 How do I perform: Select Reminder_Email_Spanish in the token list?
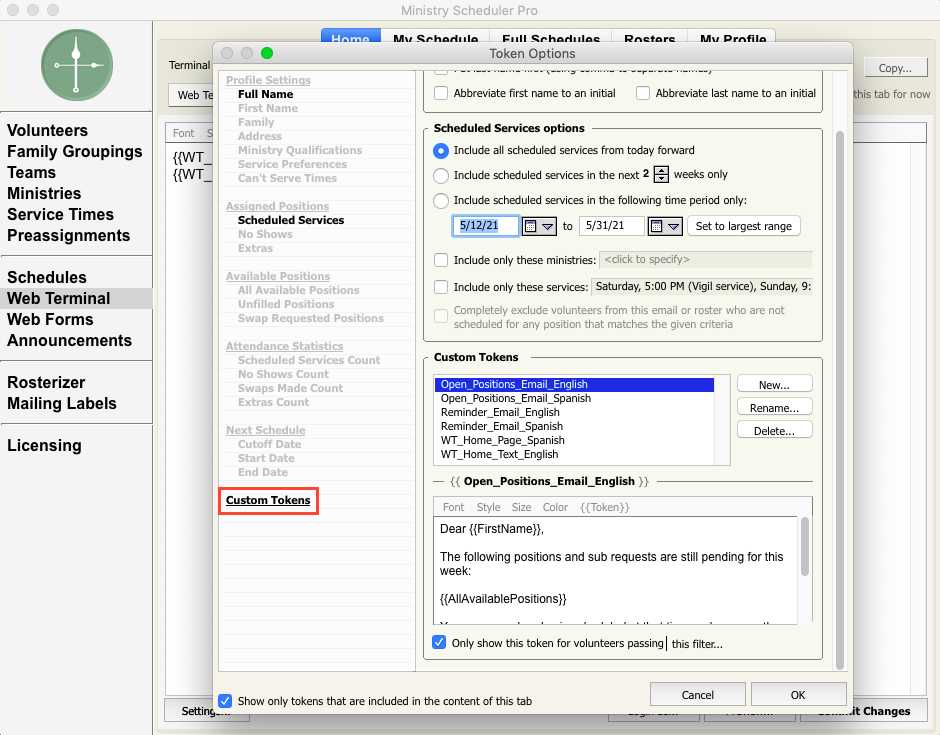coord(501,426)
